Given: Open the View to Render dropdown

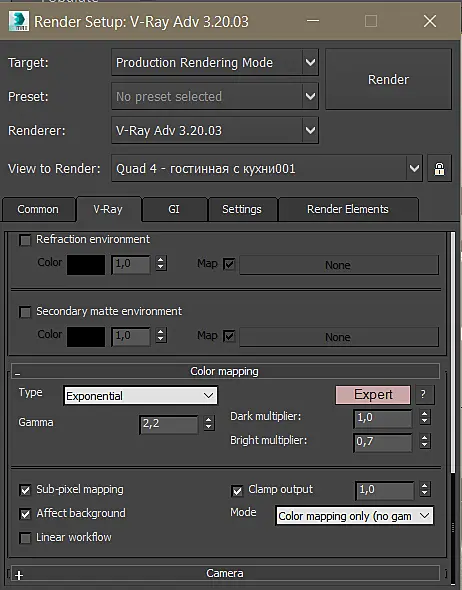Looking at the screenshot, I should 267,169.
